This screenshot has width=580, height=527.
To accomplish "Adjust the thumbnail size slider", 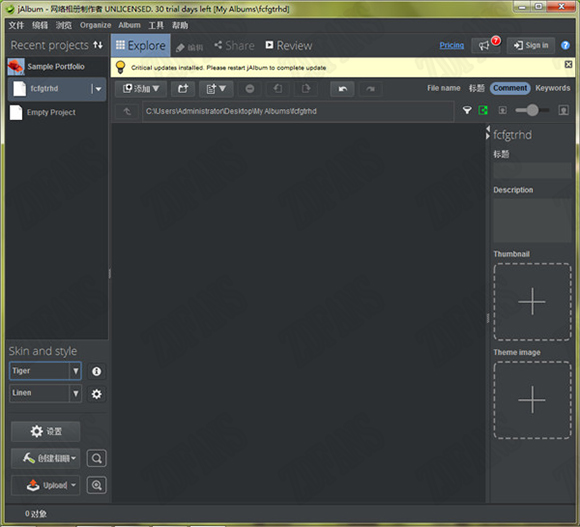I will [532, 110].
